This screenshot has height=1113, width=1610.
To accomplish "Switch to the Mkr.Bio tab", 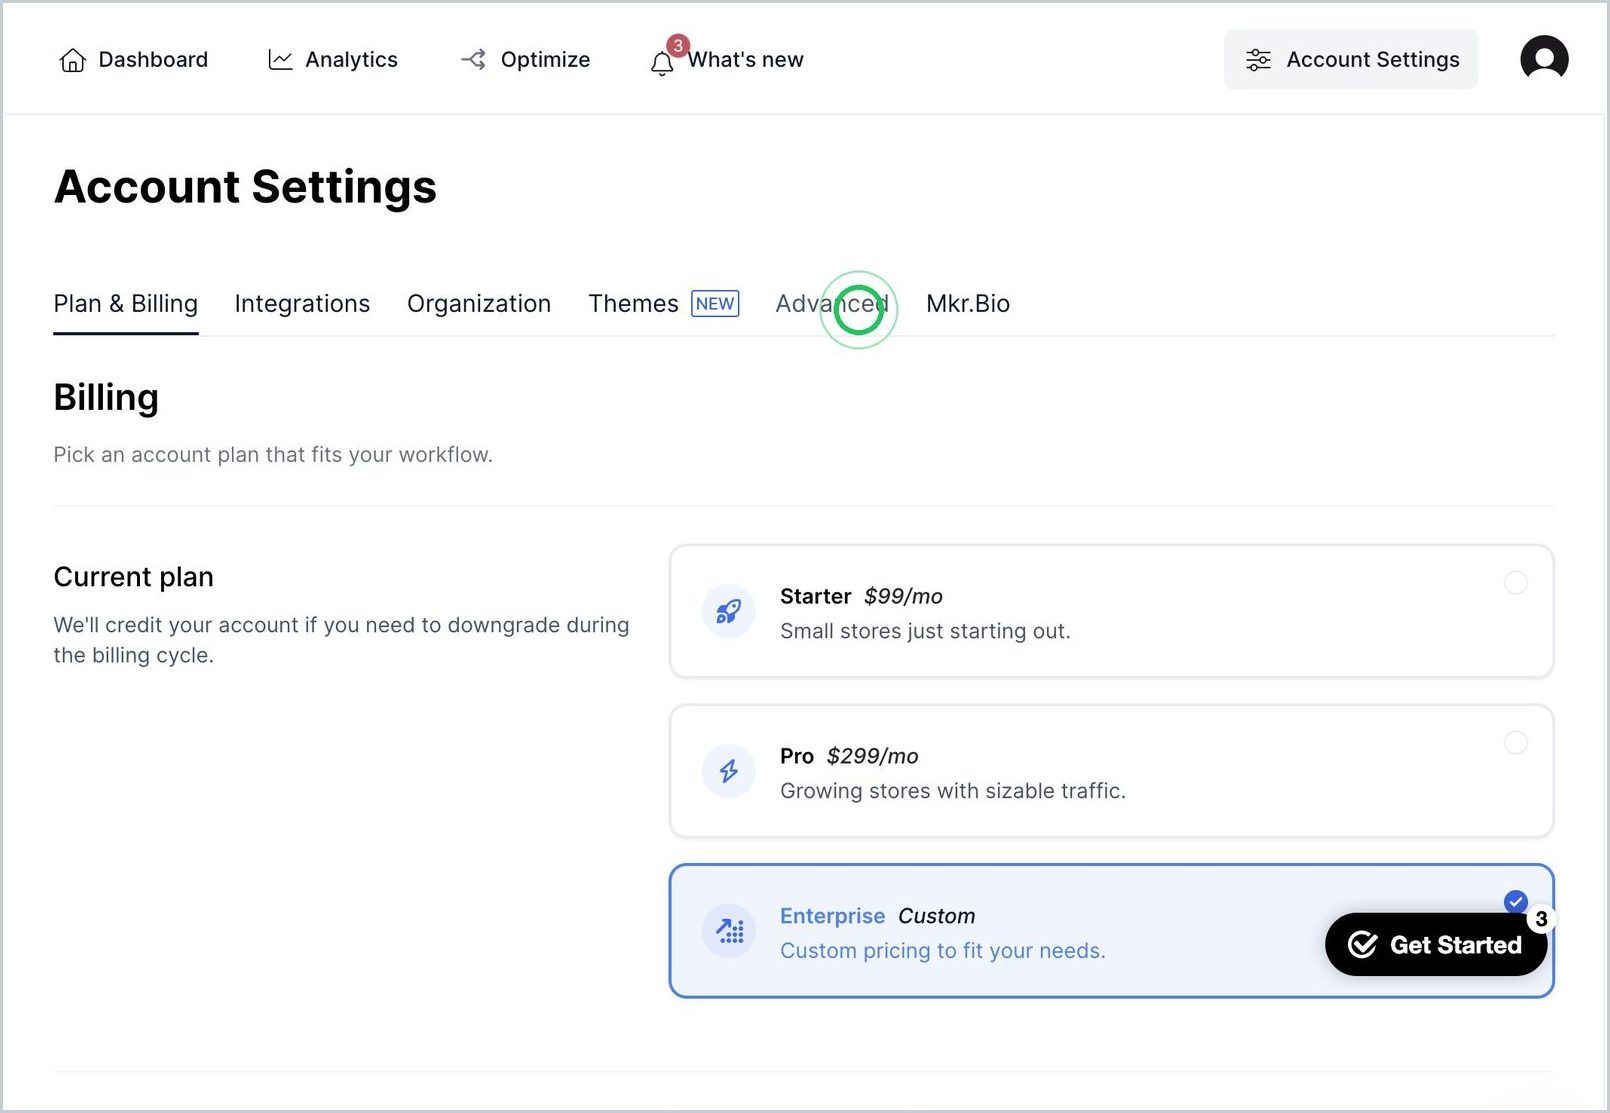I will [x=968, y=304].
